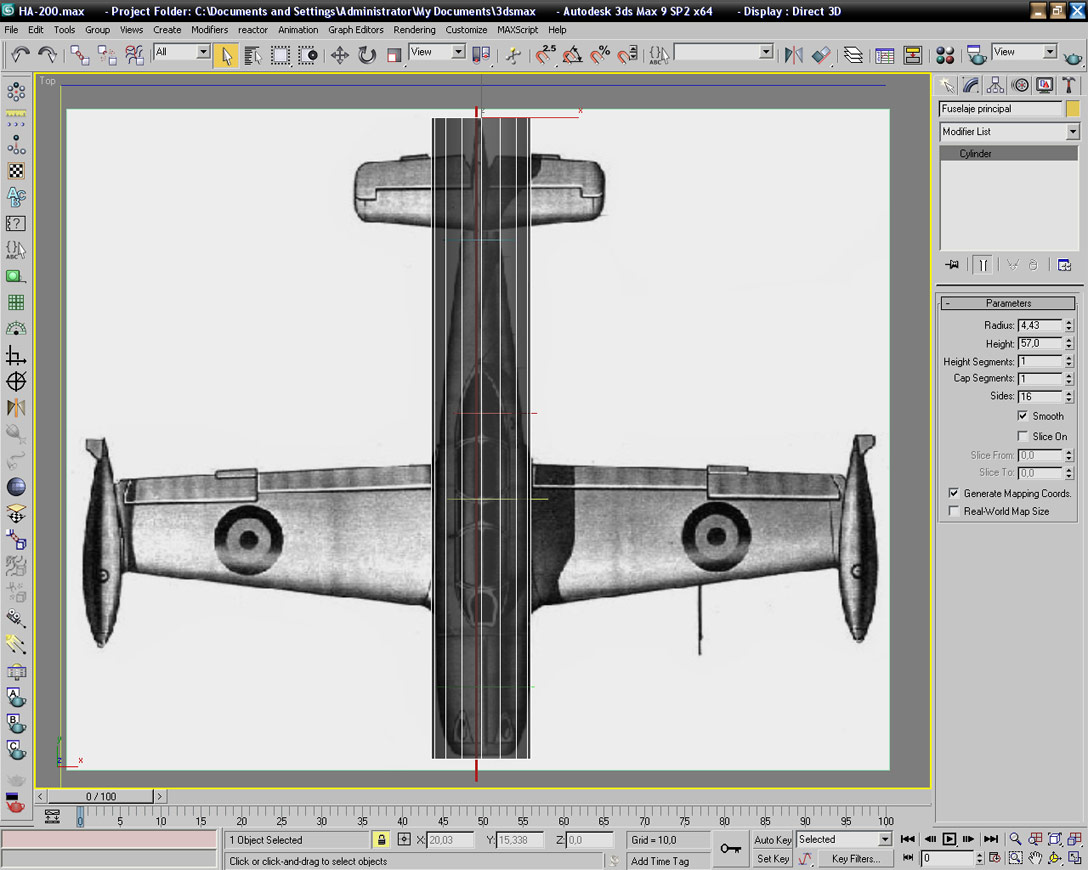Click the time slider 0 / 100 handle
1088x870 pixels.
coord(101,796)
